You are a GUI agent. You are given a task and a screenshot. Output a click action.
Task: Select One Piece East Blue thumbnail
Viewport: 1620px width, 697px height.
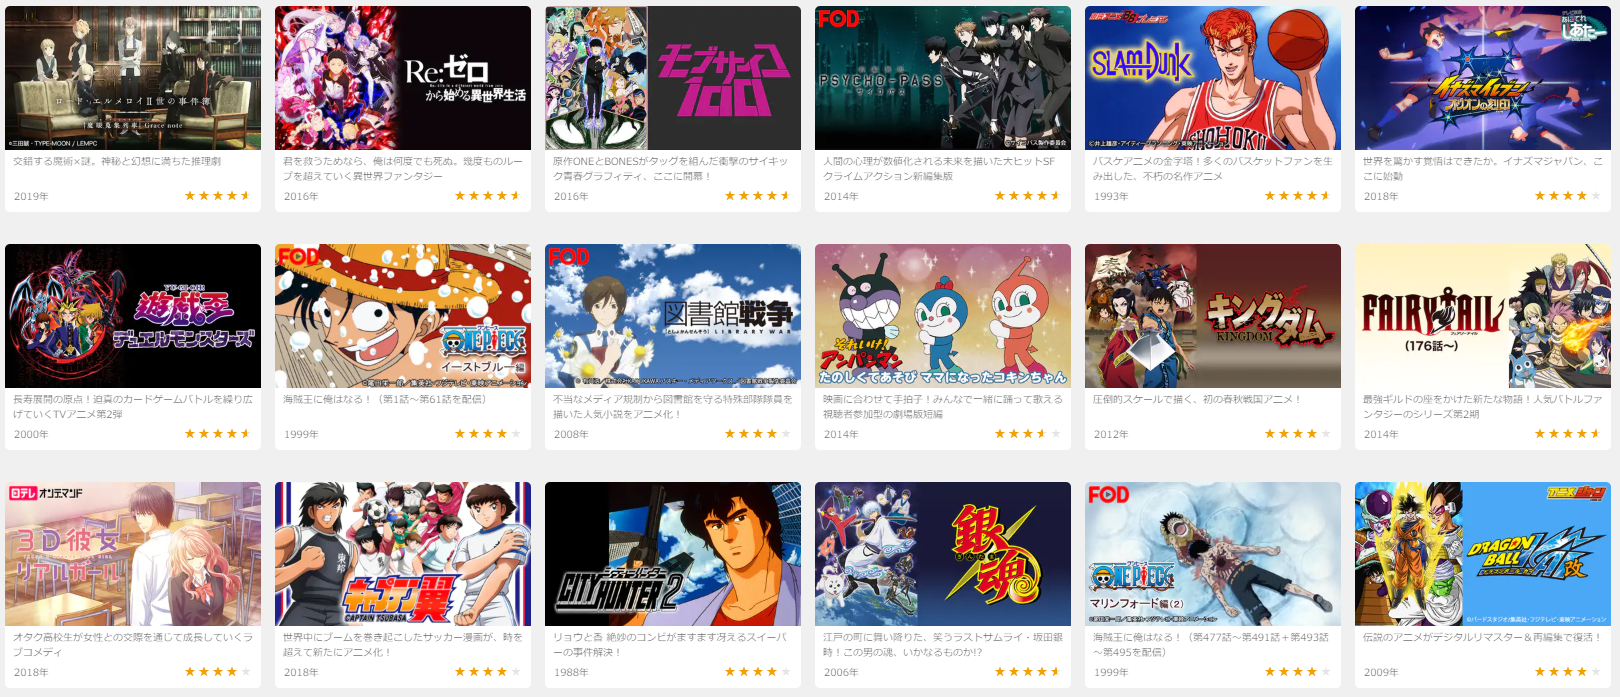pos(403,316)
